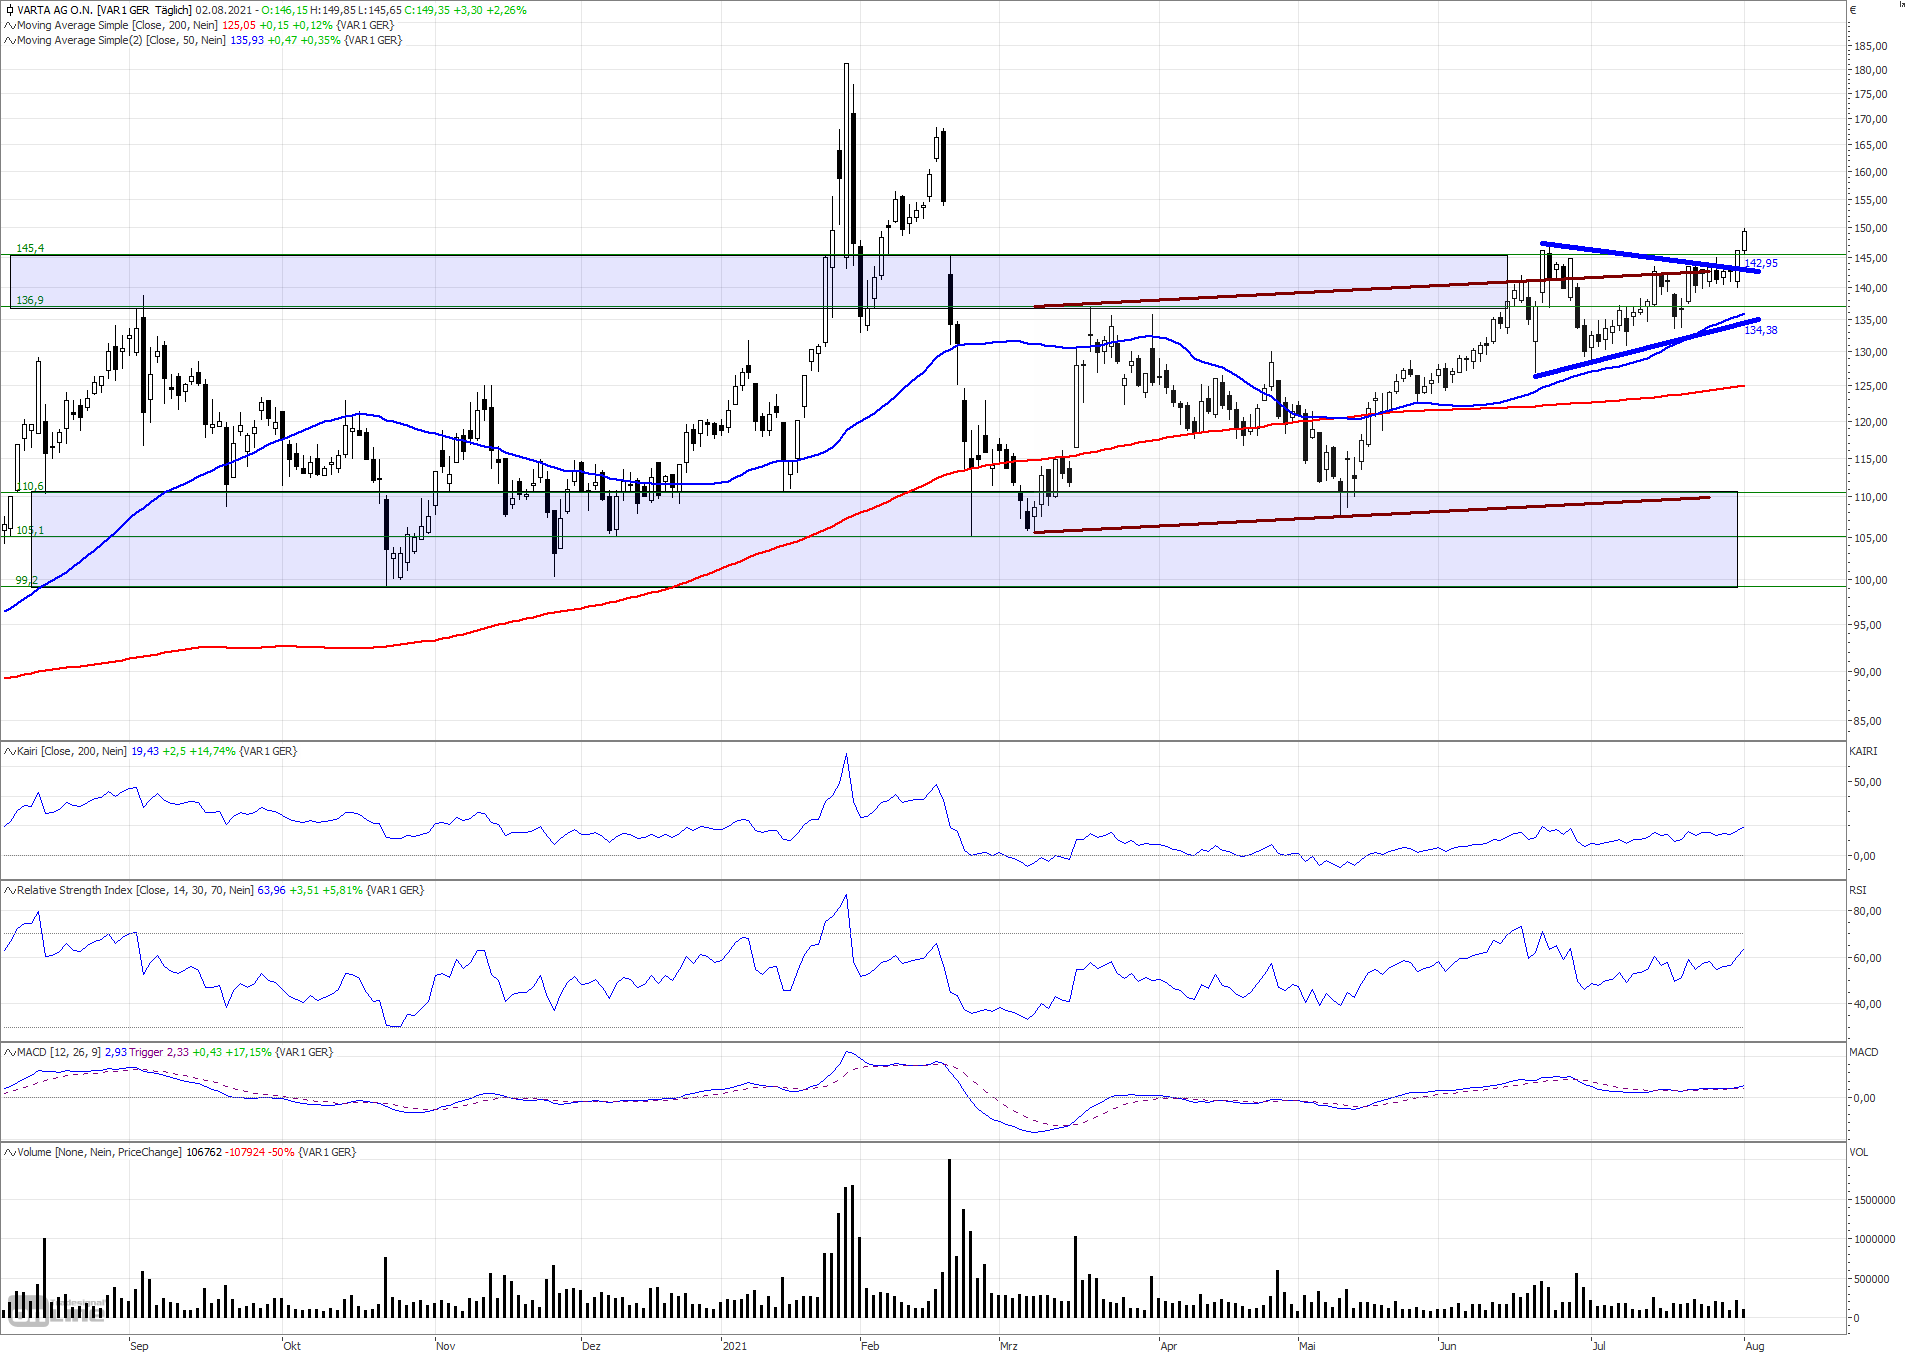The image size is (1905, 1353).
Task: Click the 145,4 resistance level label
Action: (x=30, y=248)
